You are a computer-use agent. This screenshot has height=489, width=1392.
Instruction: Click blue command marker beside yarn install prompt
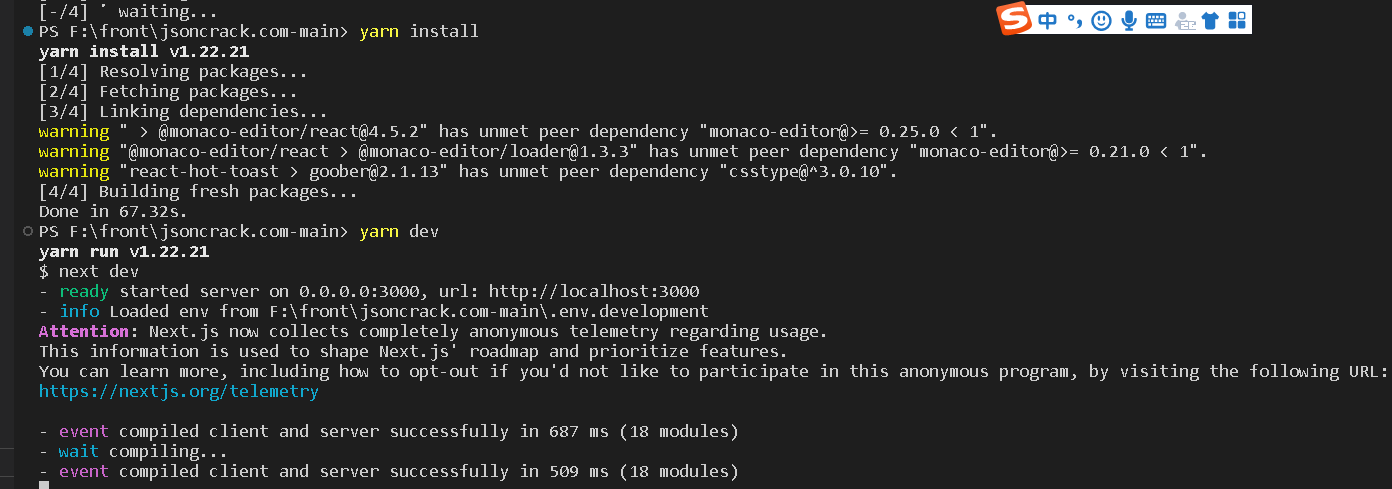[27, 32]
